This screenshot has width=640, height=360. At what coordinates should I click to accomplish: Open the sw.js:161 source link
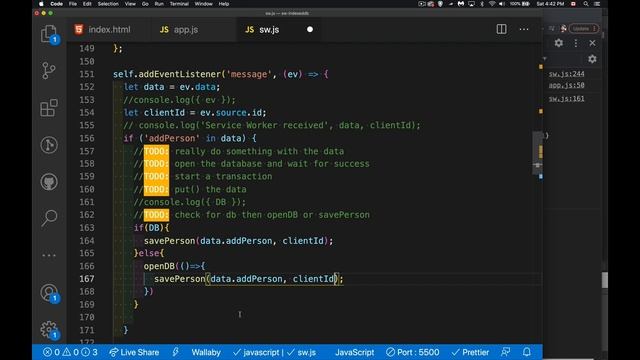[566, 98]
